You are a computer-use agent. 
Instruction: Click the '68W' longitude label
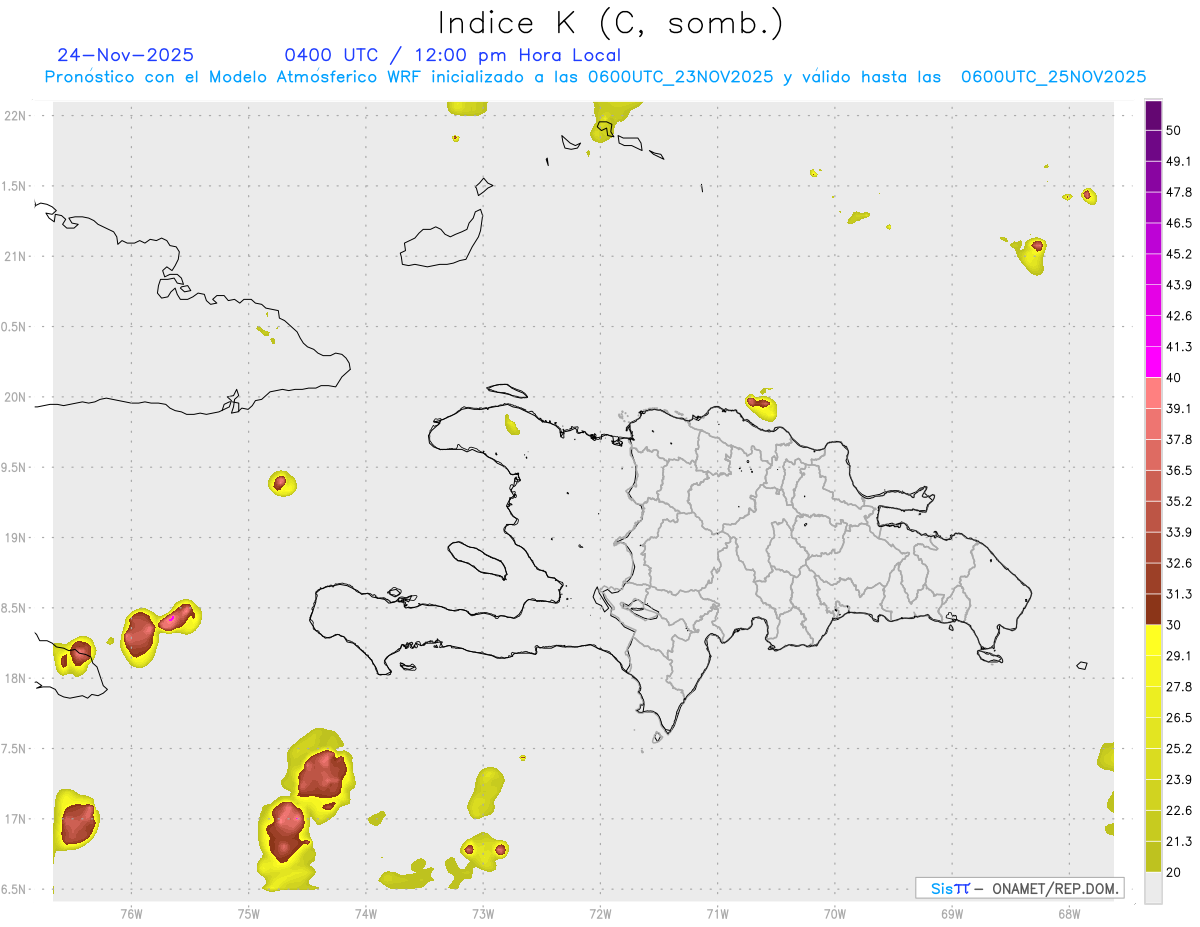tap(1069, 913)
